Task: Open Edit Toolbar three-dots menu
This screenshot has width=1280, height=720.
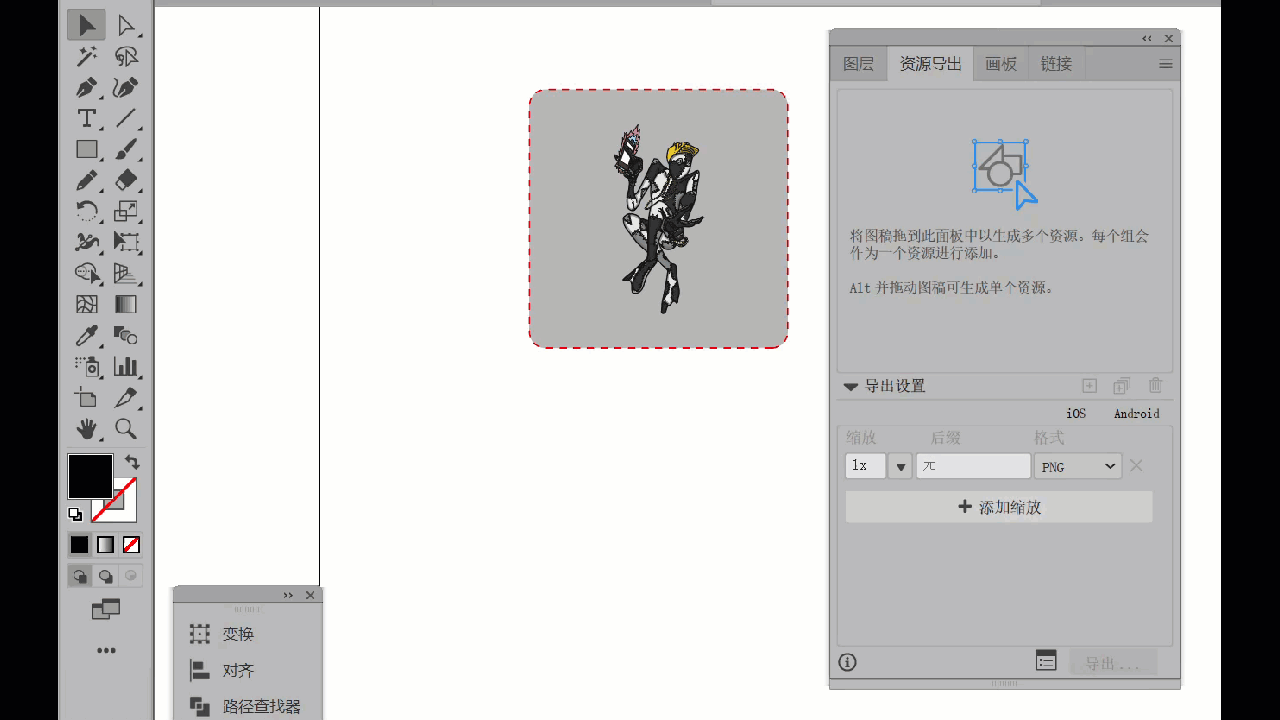Action: pos(106,650)
